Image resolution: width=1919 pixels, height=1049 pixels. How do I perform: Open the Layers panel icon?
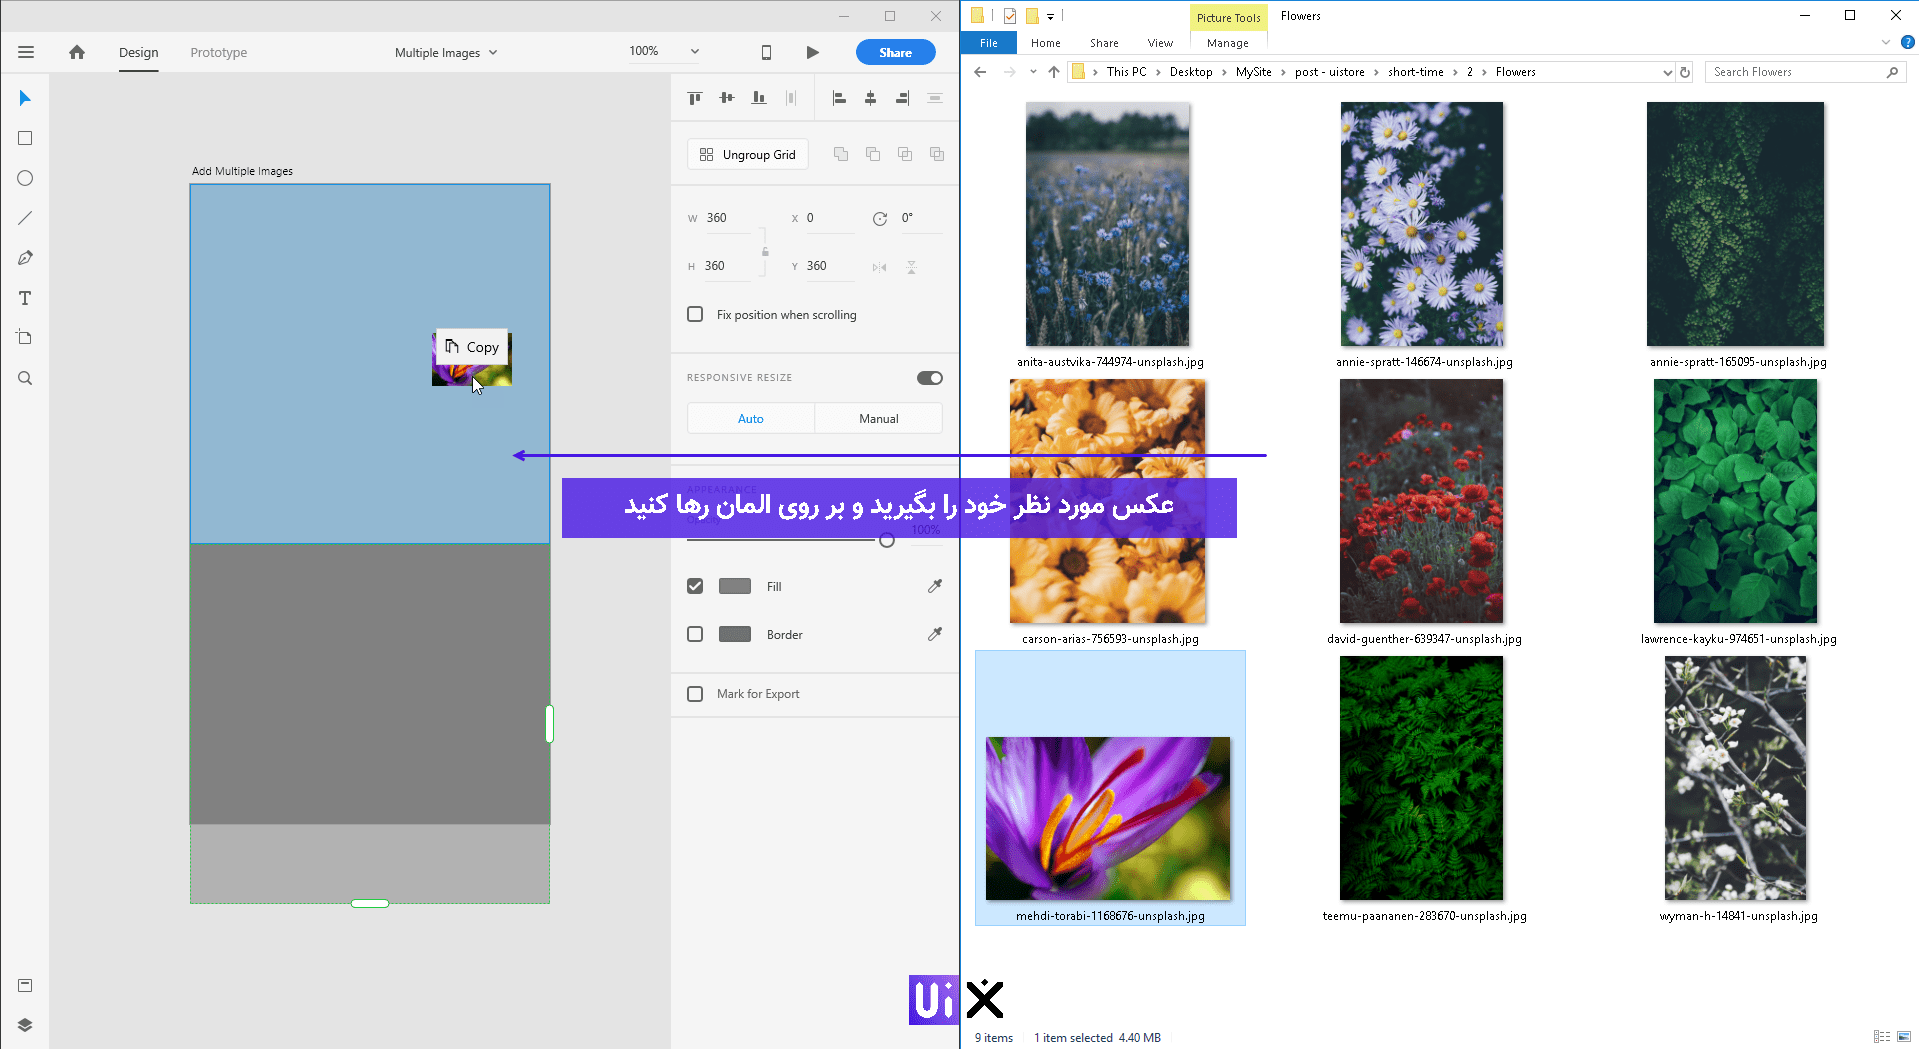25,1025
